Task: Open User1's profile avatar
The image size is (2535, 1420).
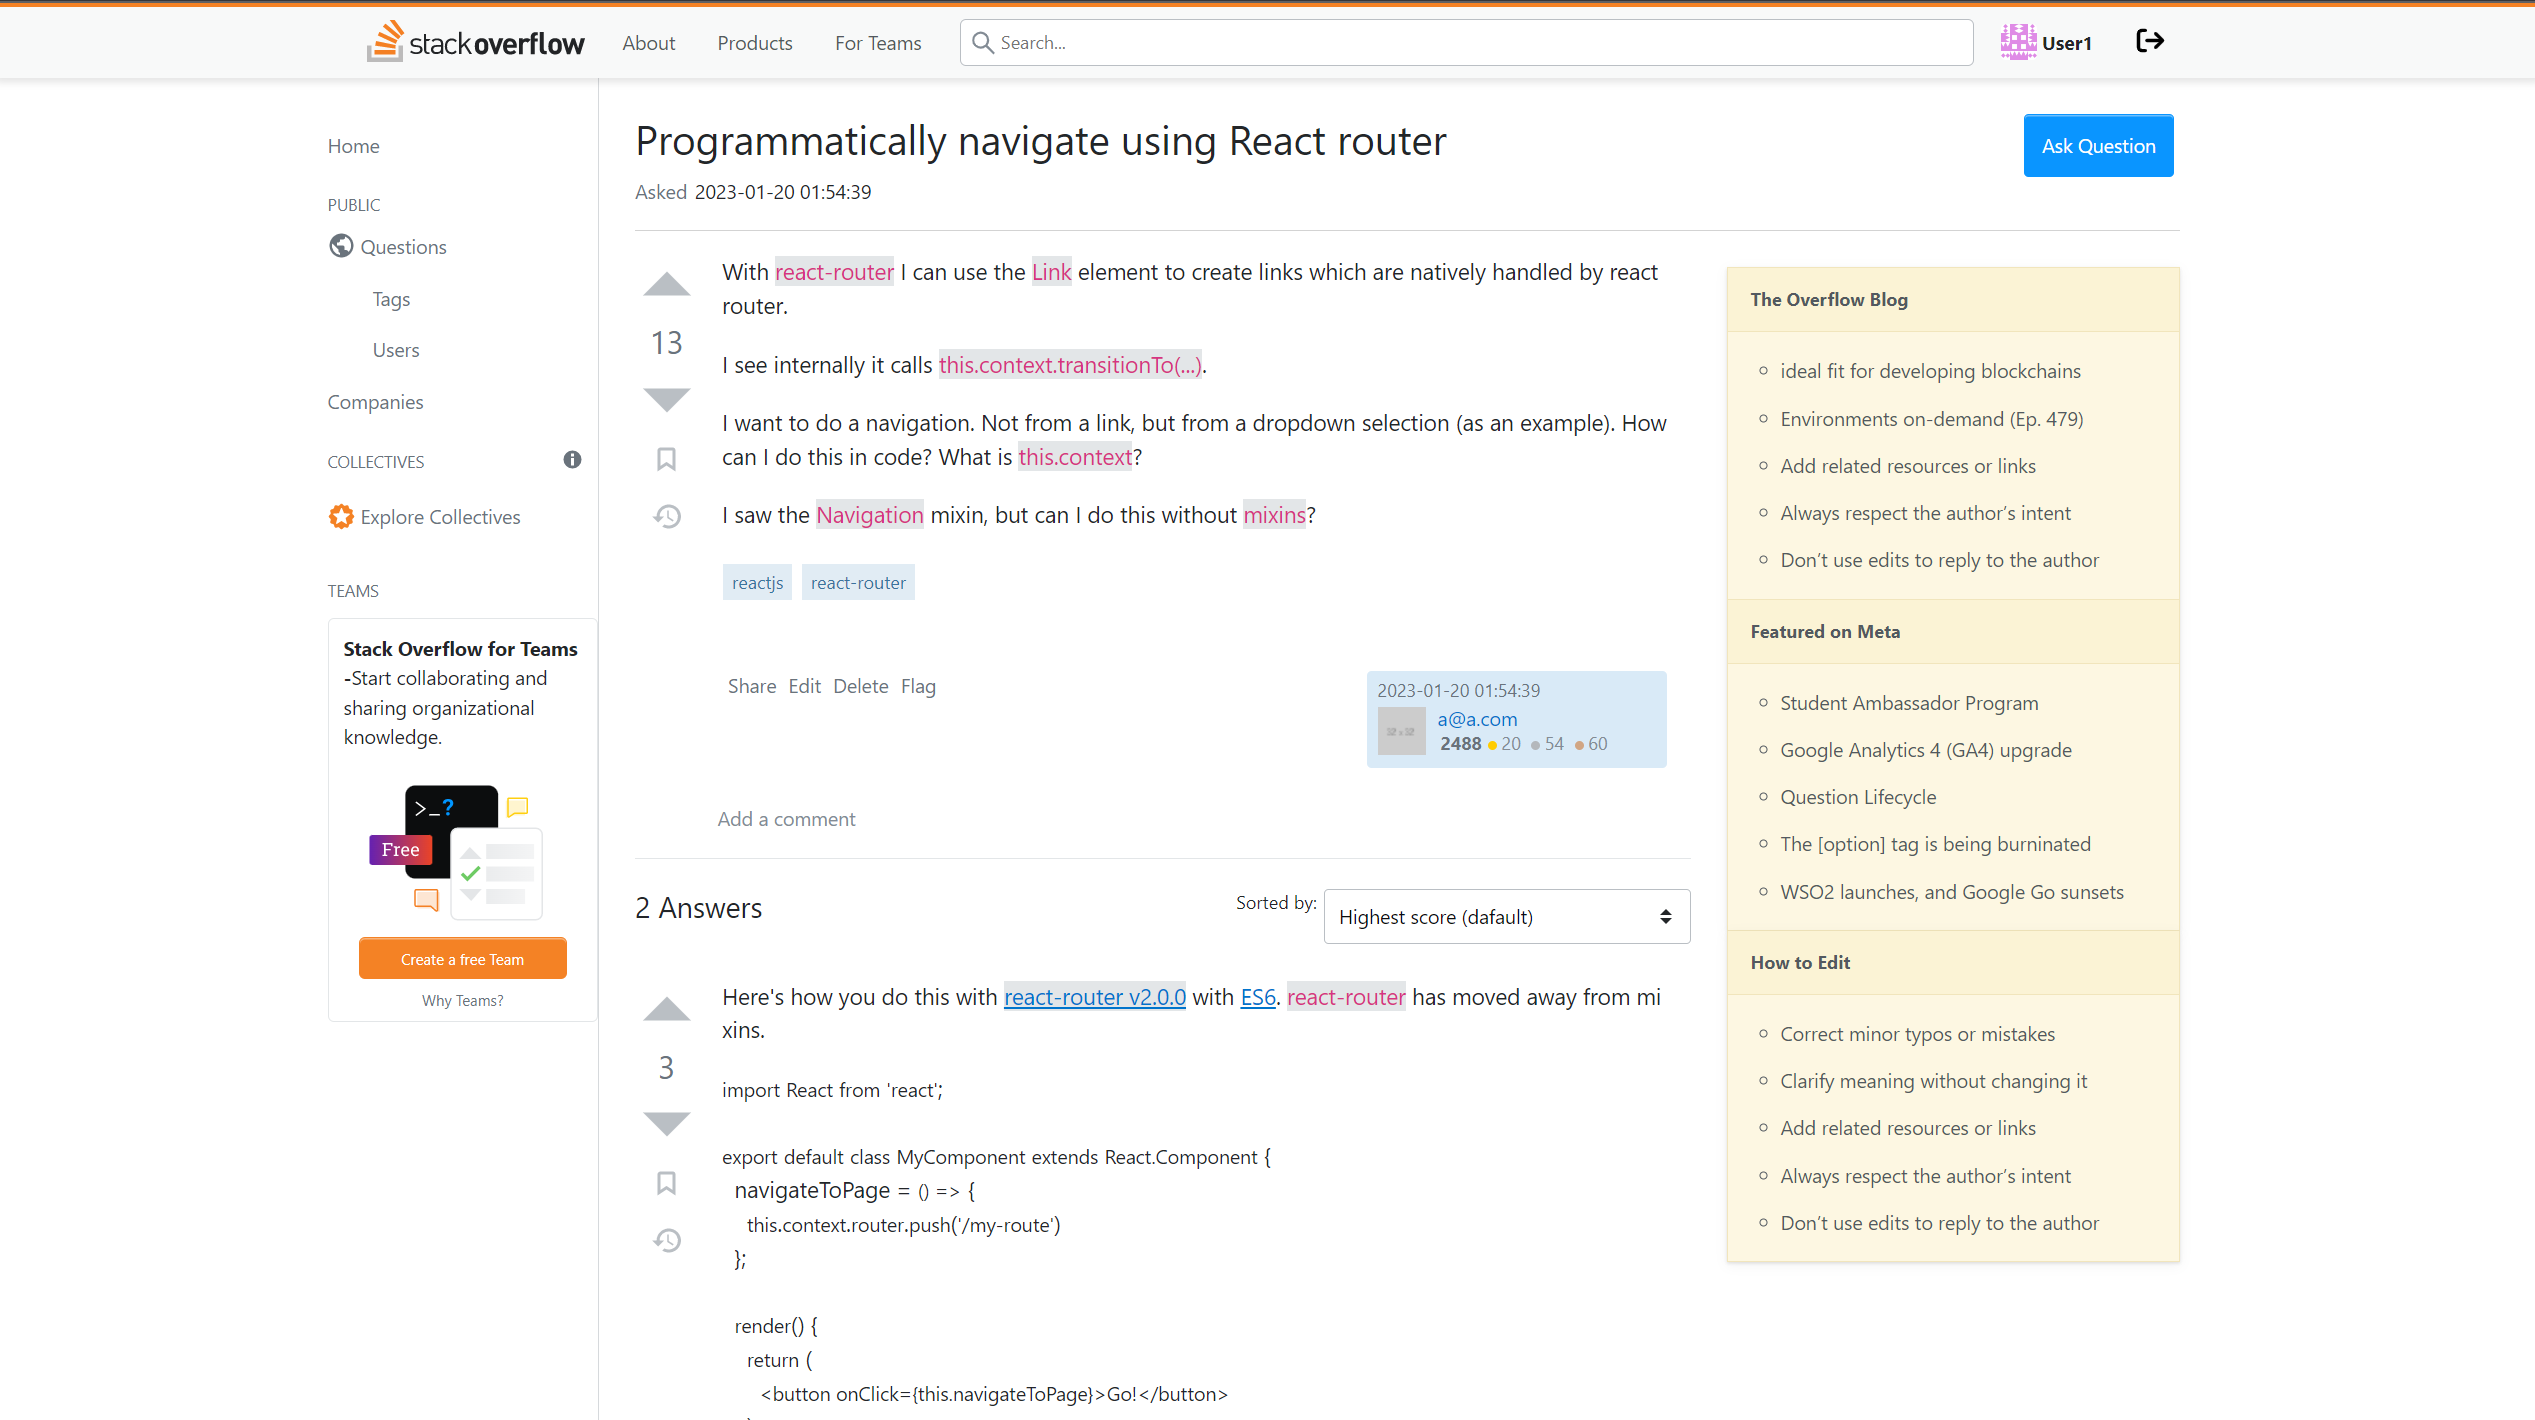Action: pos(2018,41)
